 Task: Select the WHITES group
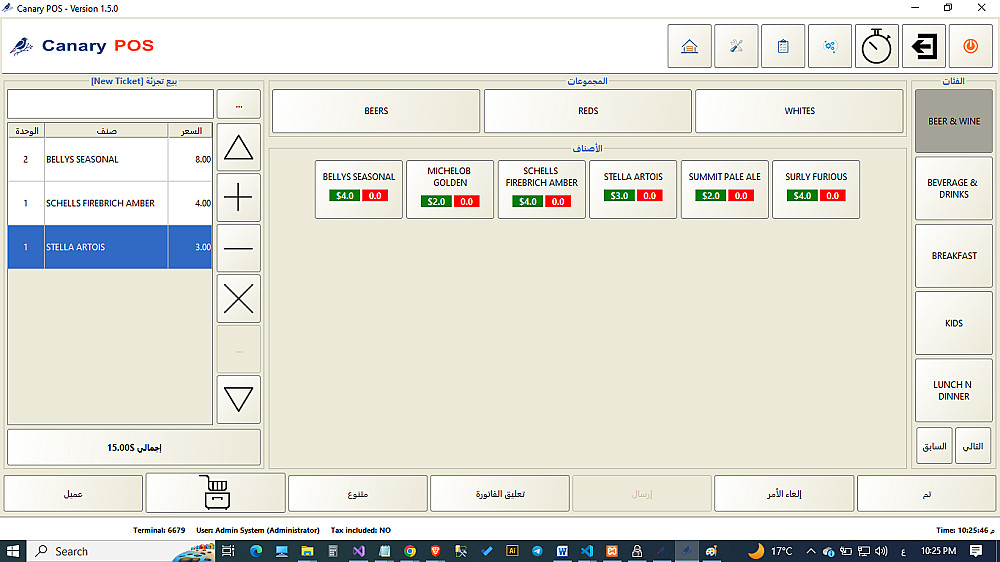(799, 111)
